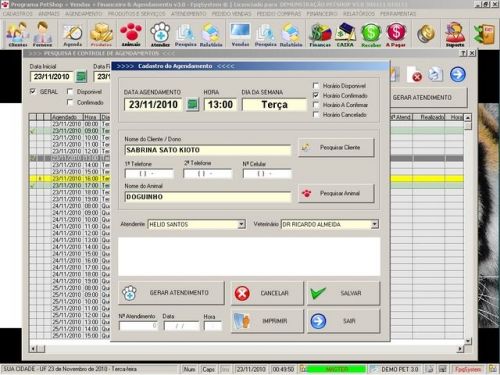Viewport: 500px width, 375px height.
Task: Open the ANIMAIS menu
Action: click(x=49, y=14)
